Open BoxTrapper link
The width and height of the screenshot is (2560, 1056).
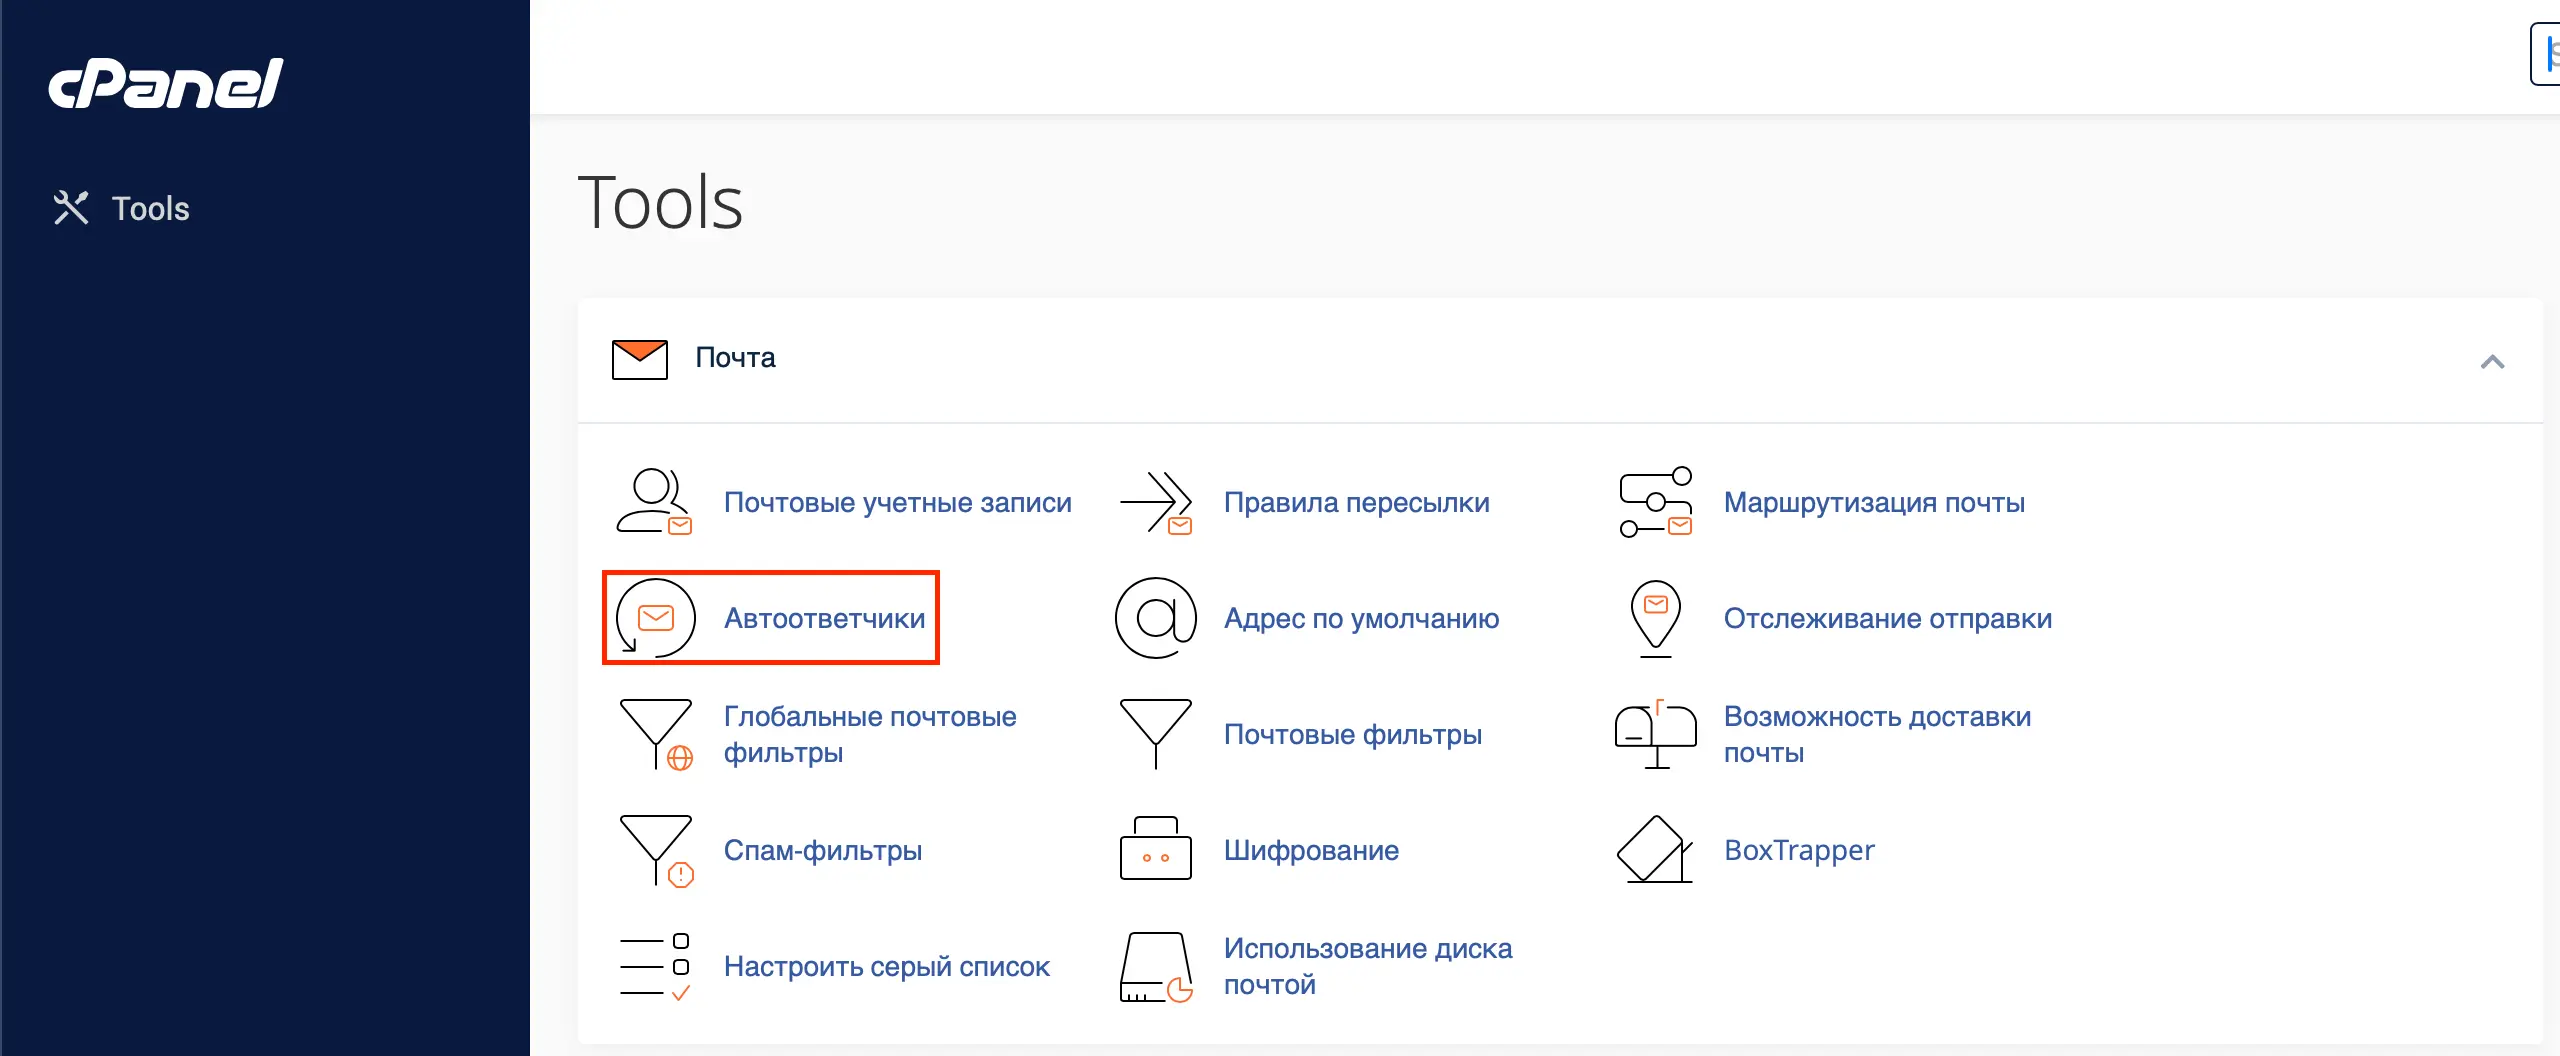point(1799,850)
